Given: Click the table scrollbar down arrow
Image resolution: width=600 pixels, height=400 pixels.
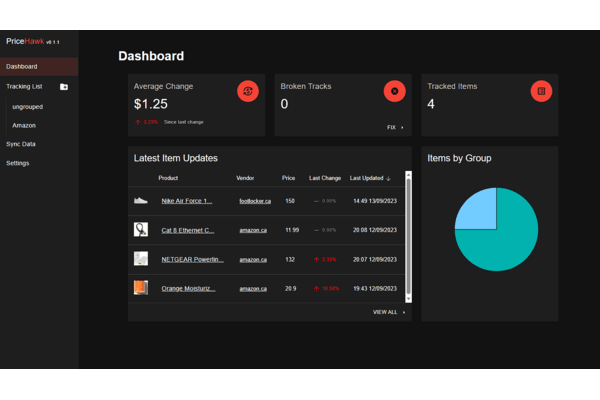Looking at the screenshot, I should [409, 299].
